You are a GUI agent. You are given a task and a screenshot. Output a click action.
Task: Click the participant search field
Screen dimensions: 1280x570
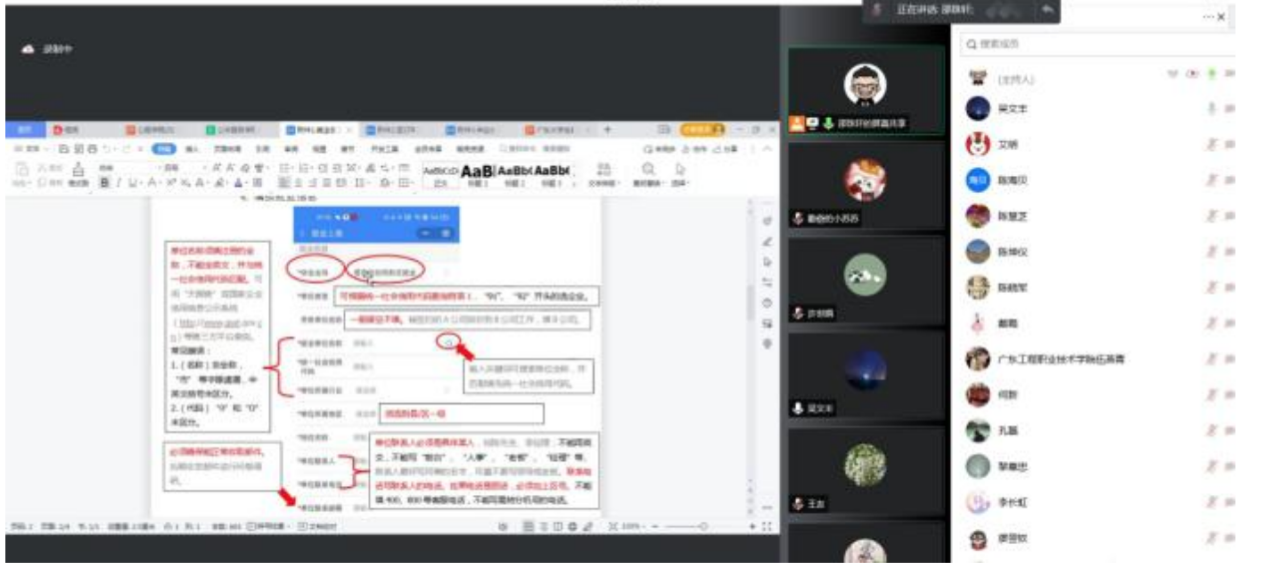tap(1090, 44)
